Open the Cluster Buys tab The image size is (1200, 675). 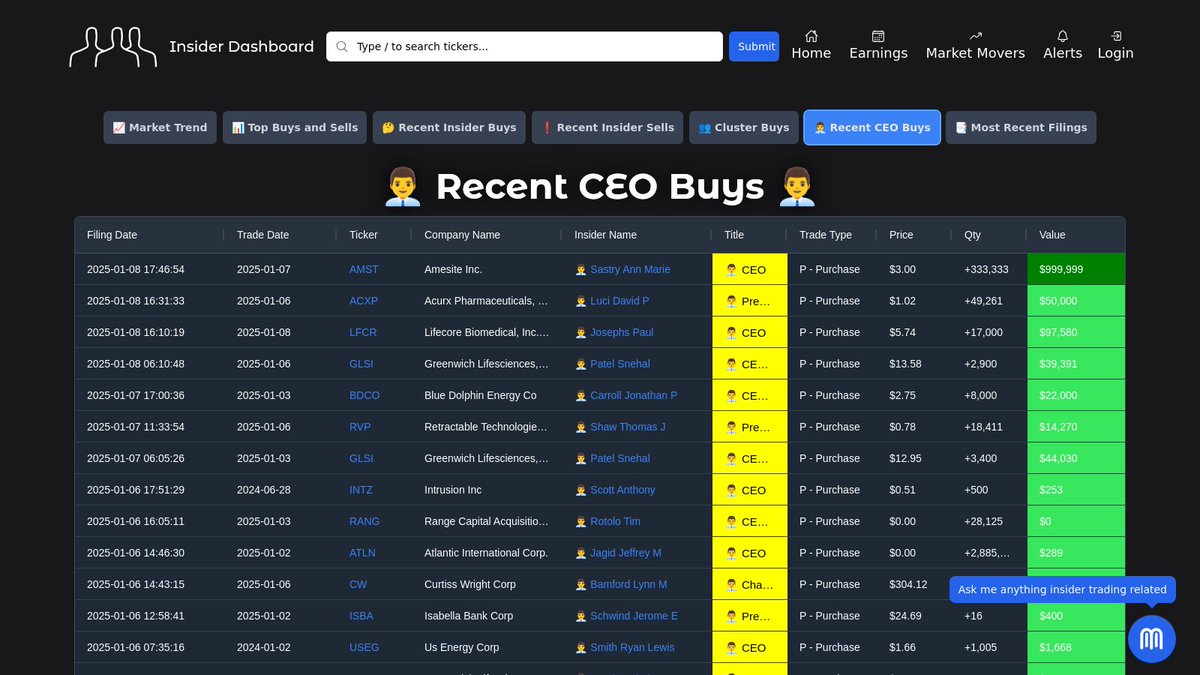[x=744, y=127]
